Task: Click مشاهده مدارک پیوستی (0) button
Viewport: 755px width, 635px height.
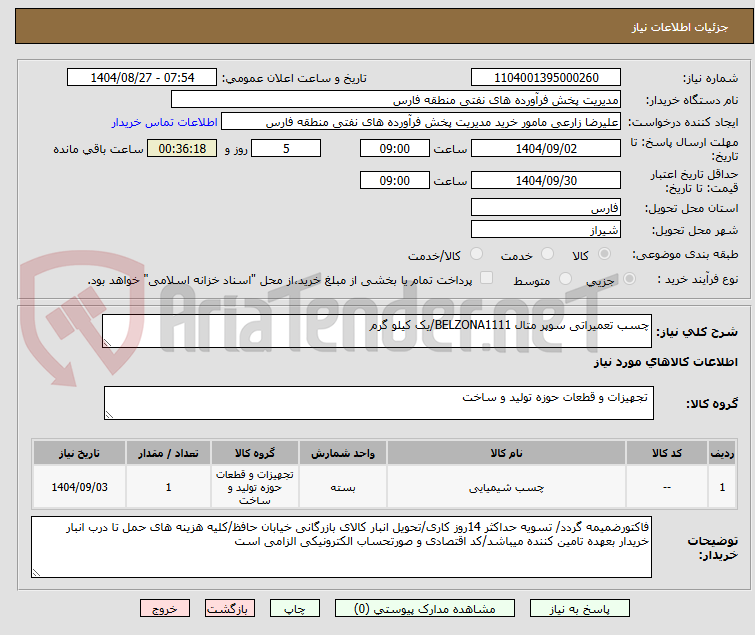Action: (x=425, y=609)
